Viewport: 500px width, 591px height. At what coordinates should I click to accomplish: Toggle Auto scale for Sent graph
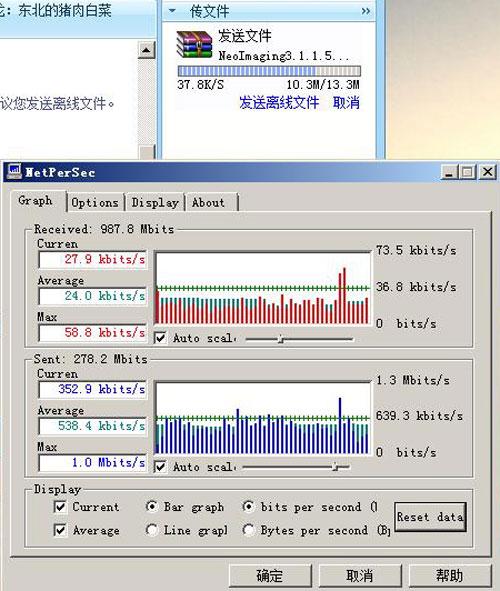click(x=161, y=467)
